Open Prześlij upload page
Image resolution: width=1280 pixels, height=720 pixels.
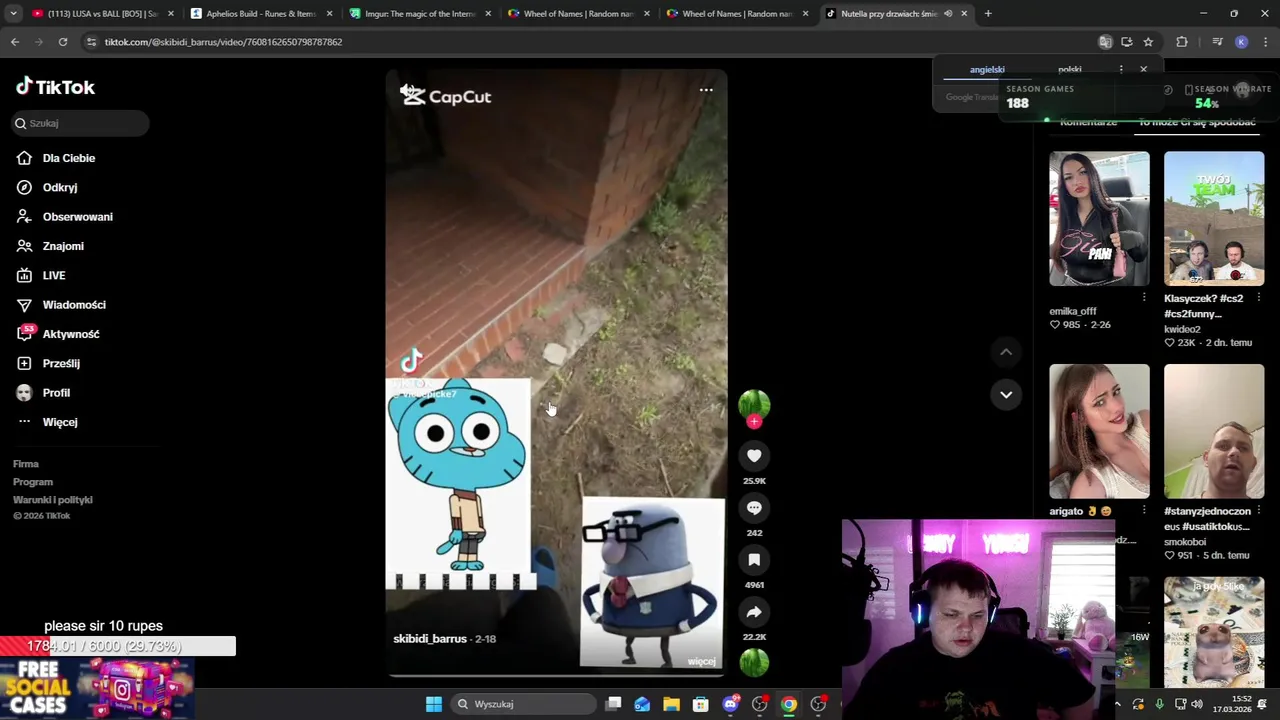(61, 363)
